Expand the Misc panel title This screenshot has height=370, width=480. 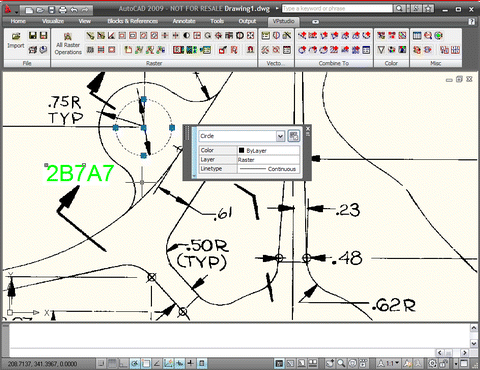pyautogui.click(x=436, y=63)
